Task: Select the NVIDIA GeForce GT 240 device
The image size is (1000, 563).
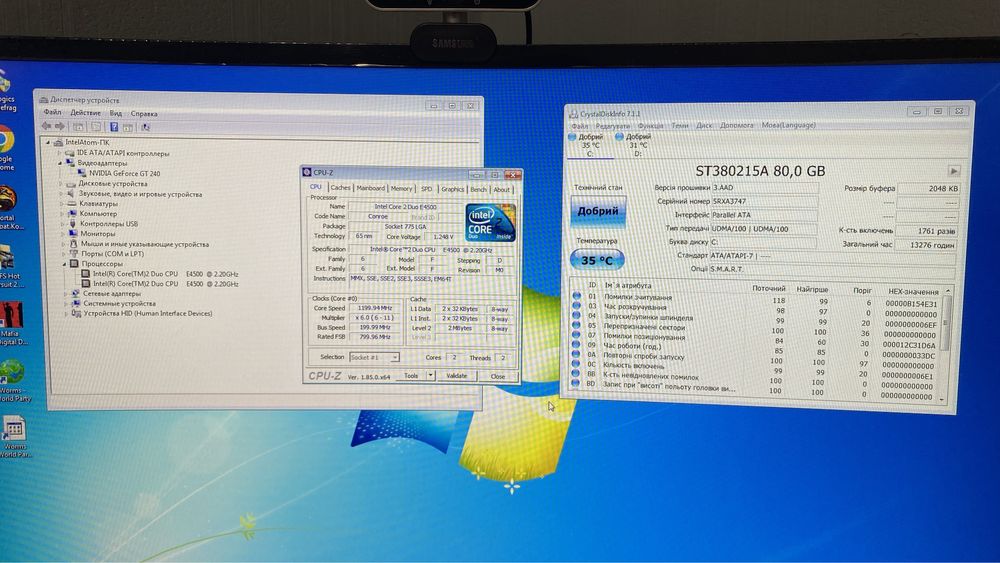Action: coord(124,173)
